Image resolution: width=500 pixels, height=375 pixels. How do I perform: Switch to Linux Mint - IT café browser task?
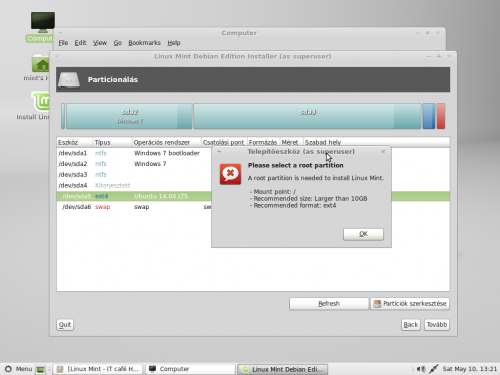pos(97,369)
